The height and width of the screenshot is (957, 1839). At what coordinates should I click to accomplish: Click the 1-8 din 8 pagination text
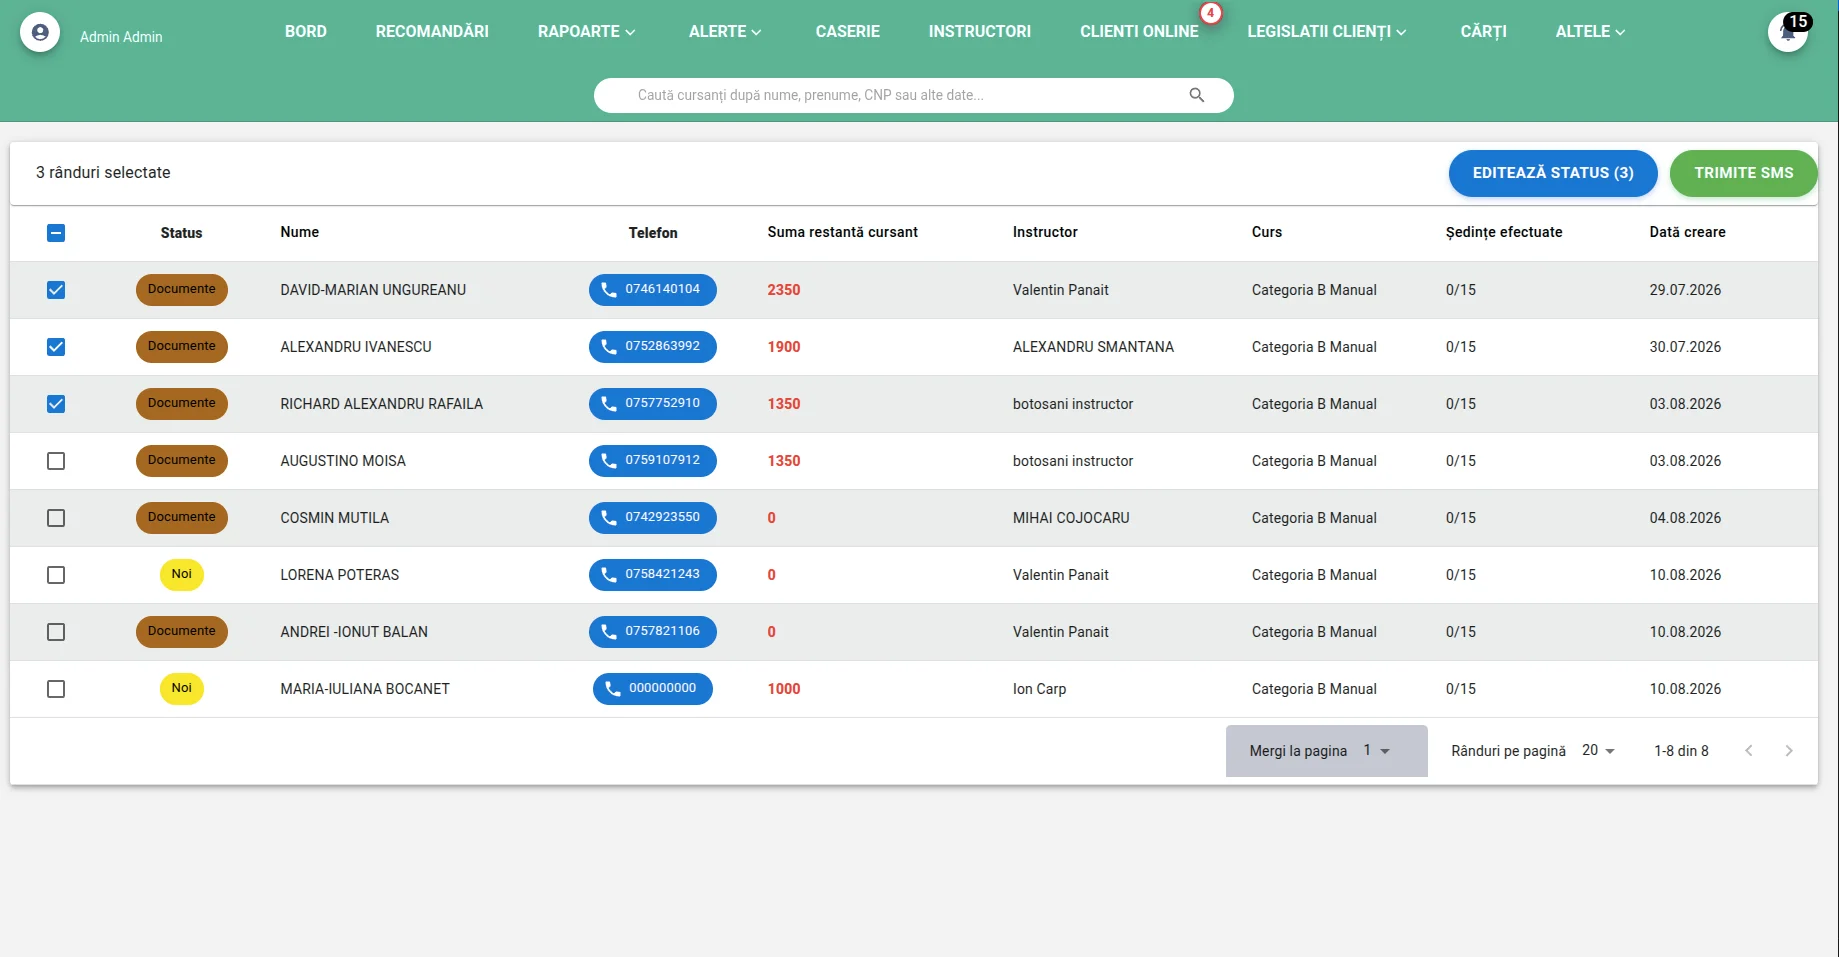click(1681, 751)
